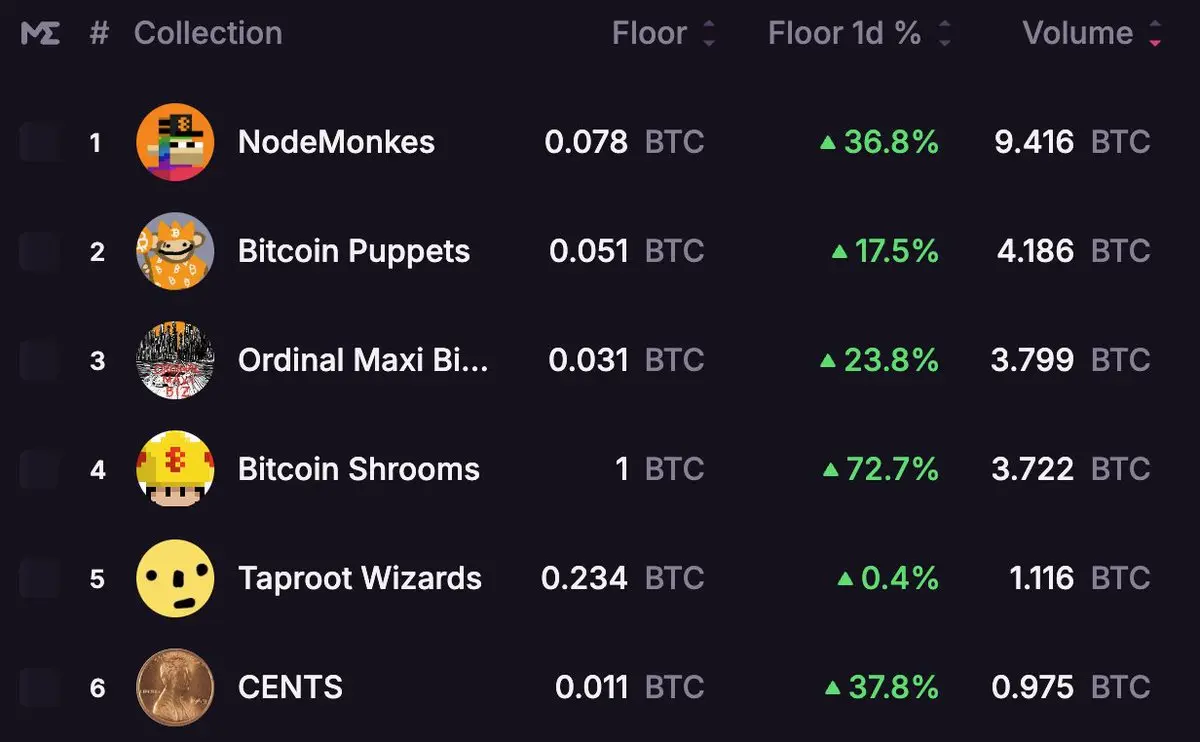
Task: Select the Bitcoin Shrooms mushroom avatar
Action: click(x=175, y=469)
